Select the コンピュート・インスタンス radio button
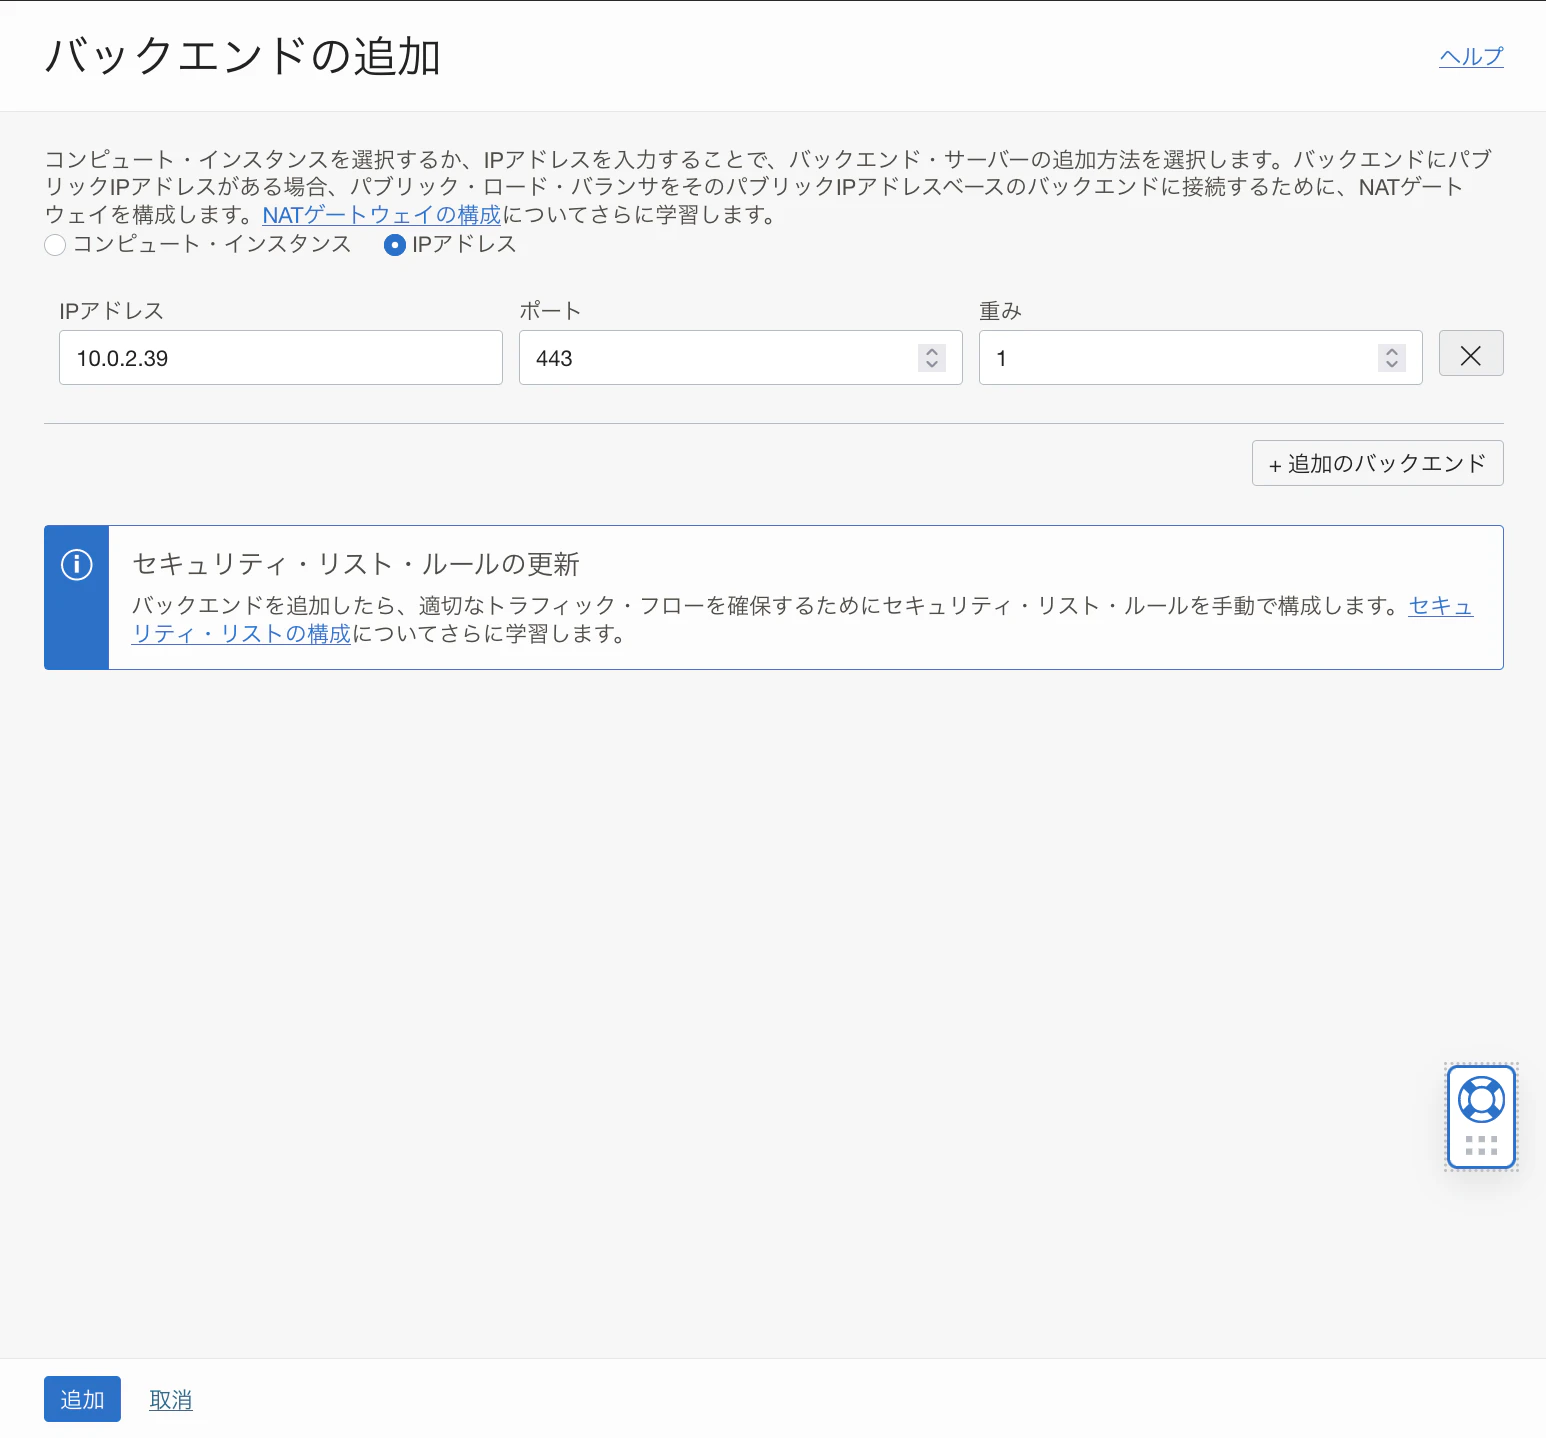Viewport: 1546px width, 1438px height. pyautogui.click(x=55, y=245)
